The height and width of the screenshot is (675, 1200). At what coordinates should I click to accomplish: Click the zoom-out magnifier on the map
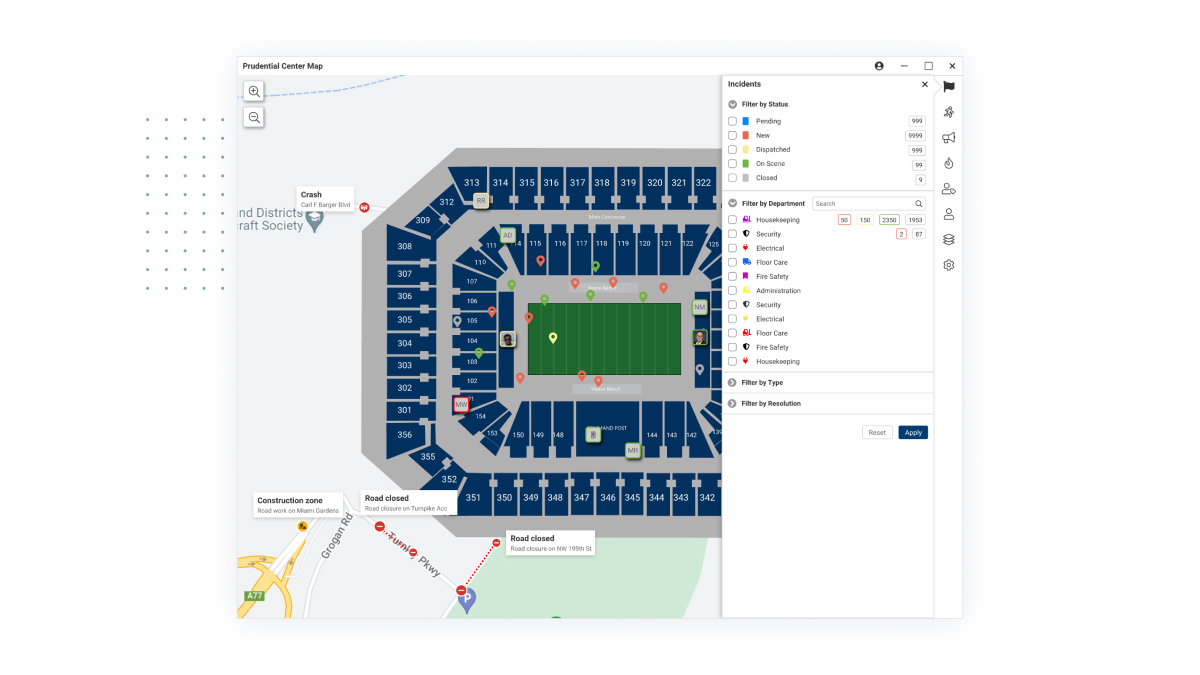point(254,117)
